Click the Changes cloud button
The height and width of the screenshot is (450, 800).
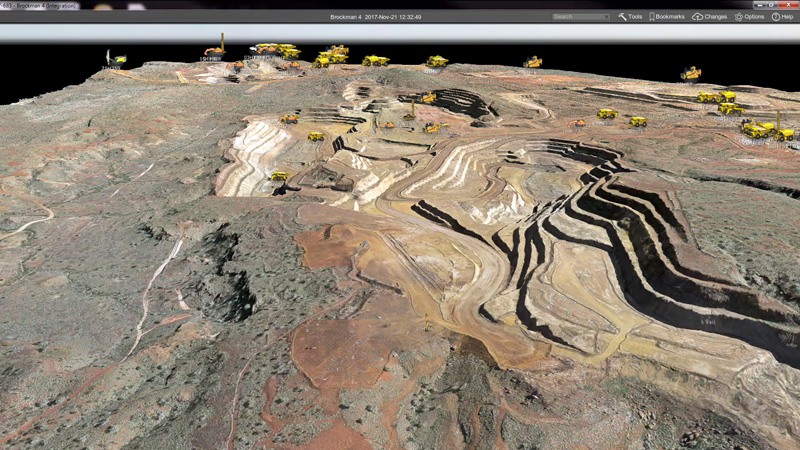point(710,17)
